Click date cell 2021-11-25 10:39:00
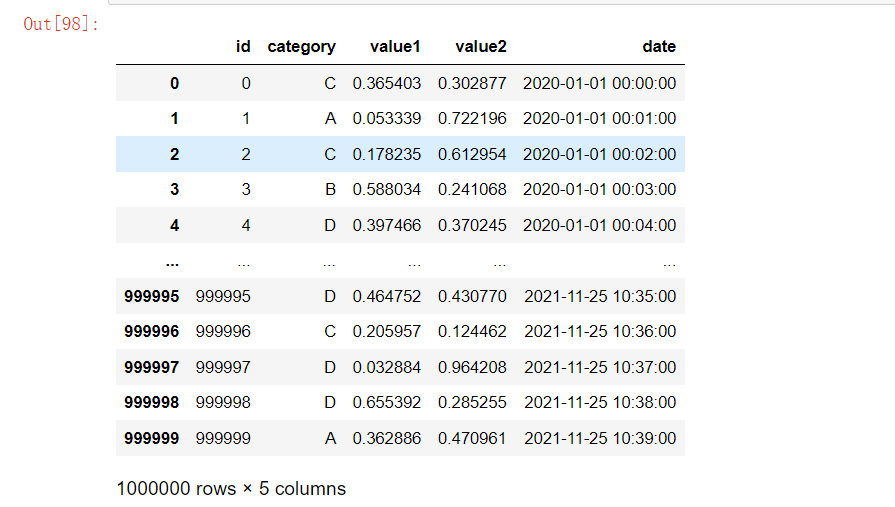Image resolution: width=895 pixels, height=507 pixels. point(600,438)
